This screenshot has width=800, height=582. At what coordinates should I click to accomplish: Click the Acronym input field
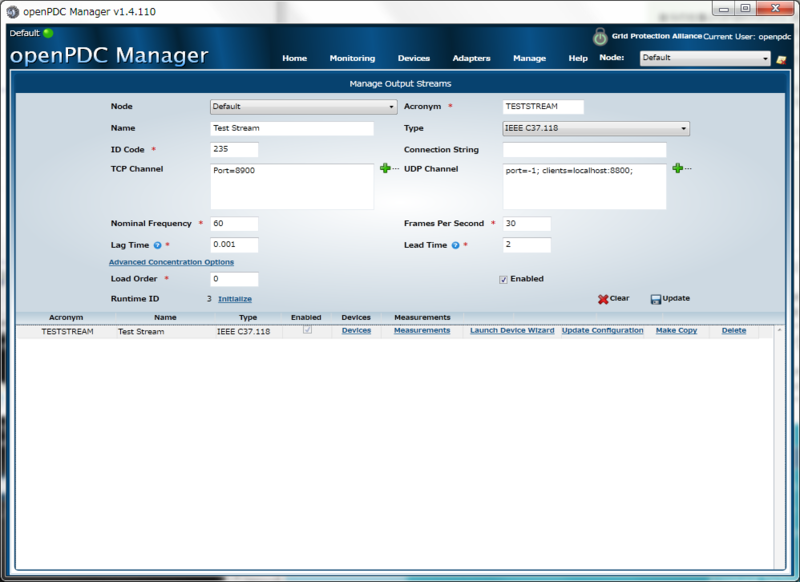pyautogui.click(x=543, y=107)
